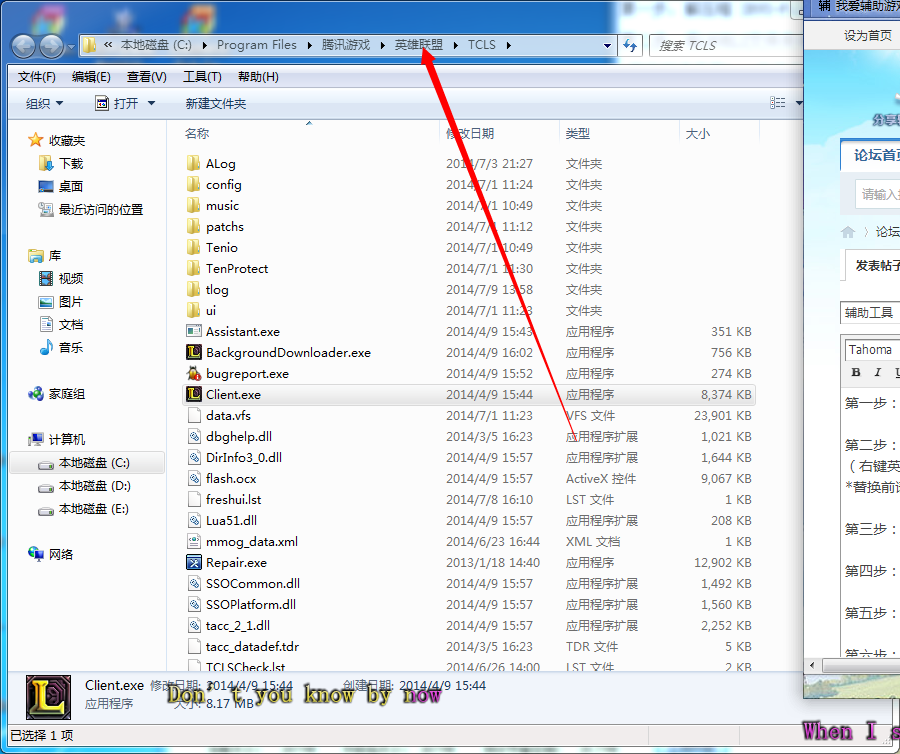
Task: Select the ui folder icon
Action: pos(193,310)
